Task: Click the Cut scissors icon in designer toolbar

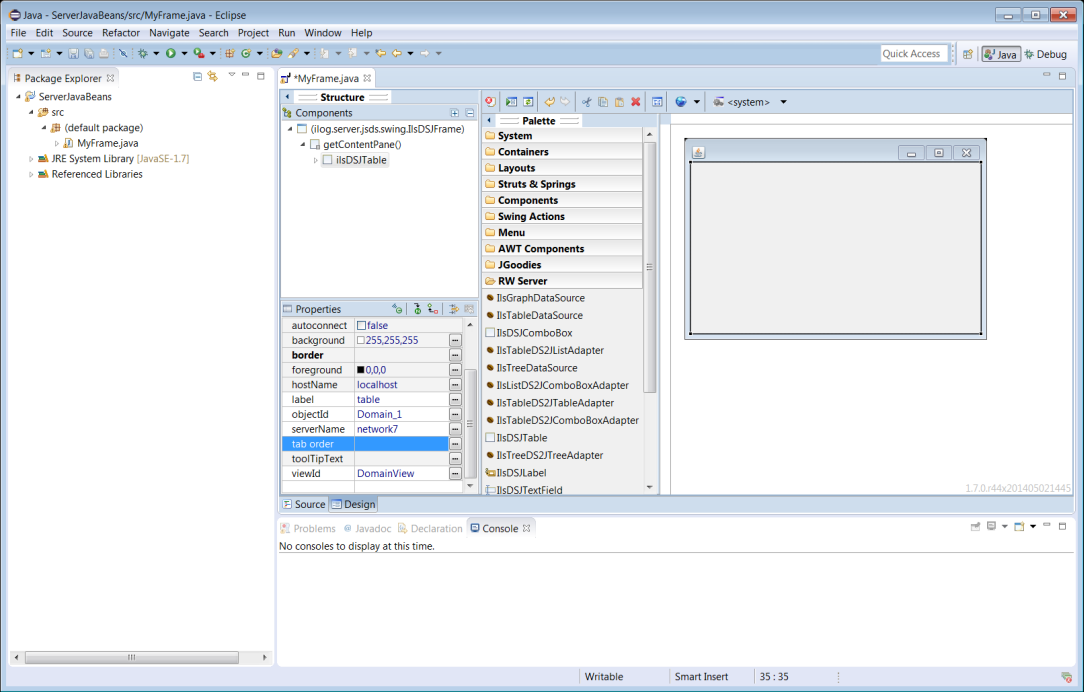Action: coord(587,102)
